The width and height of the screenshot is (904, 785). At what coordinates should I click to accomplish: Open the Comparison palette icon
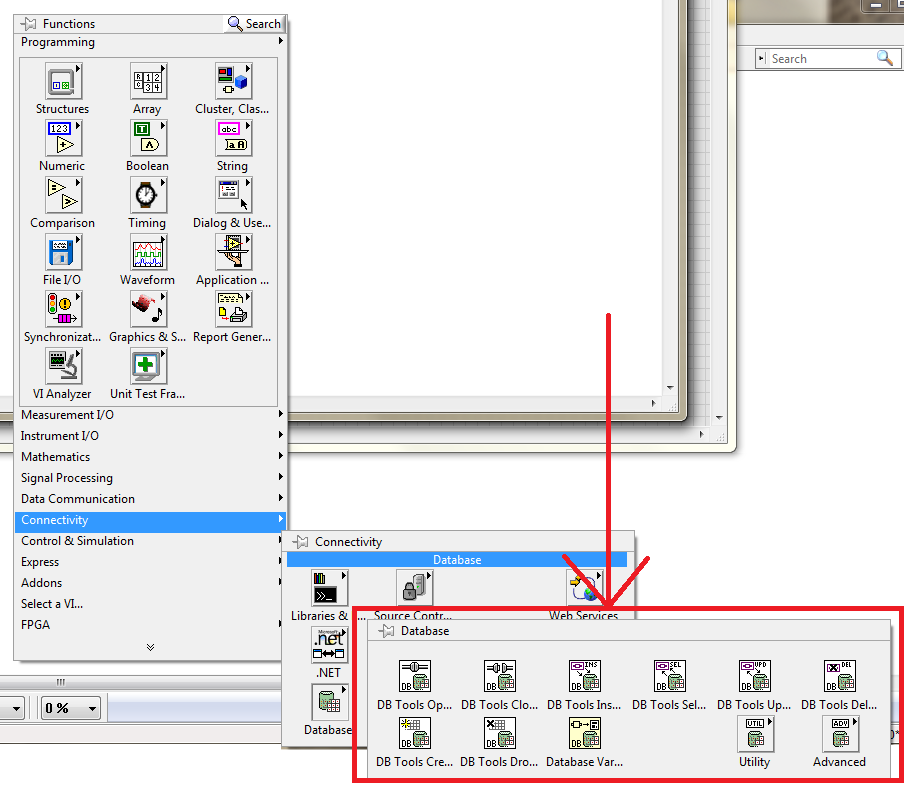coord(63,195)
